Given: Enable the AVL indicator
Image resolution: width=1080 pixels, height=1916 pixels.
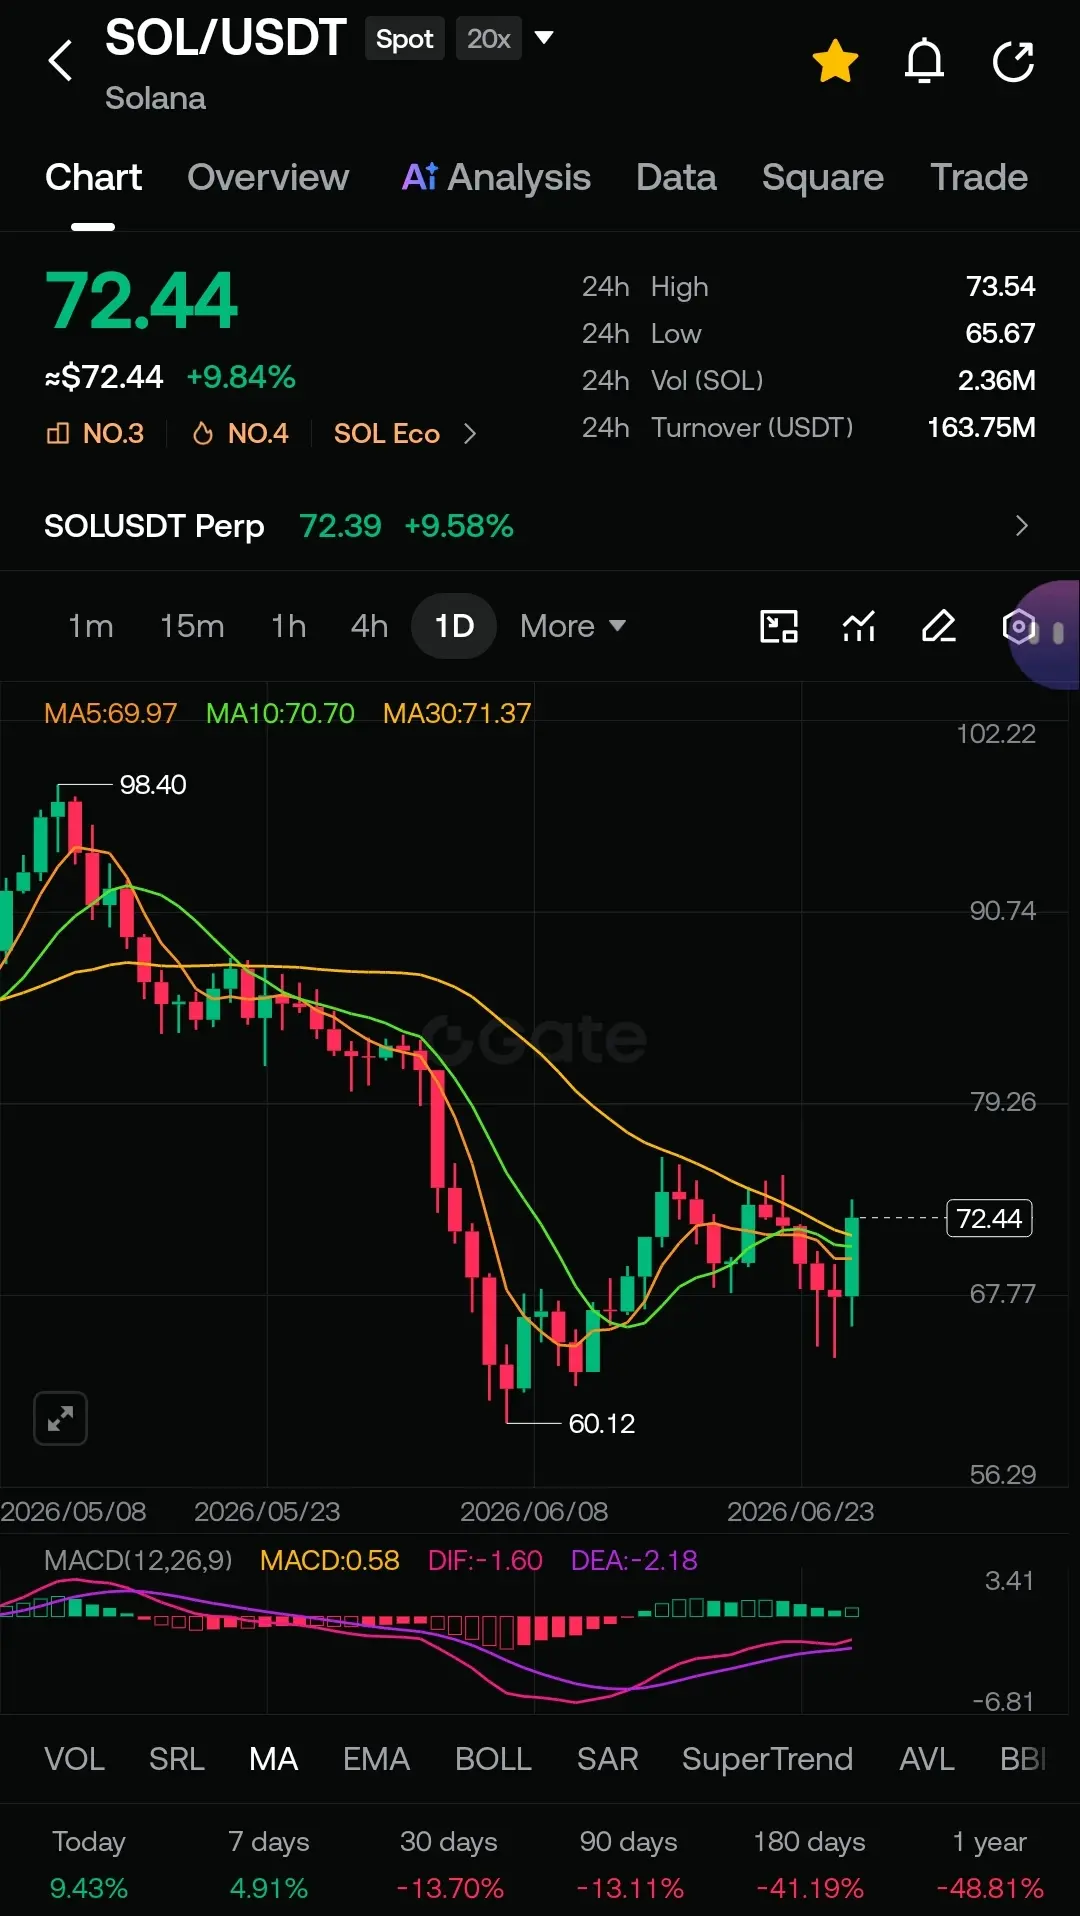Looking at the screenshot, I should coord(927,1759).
